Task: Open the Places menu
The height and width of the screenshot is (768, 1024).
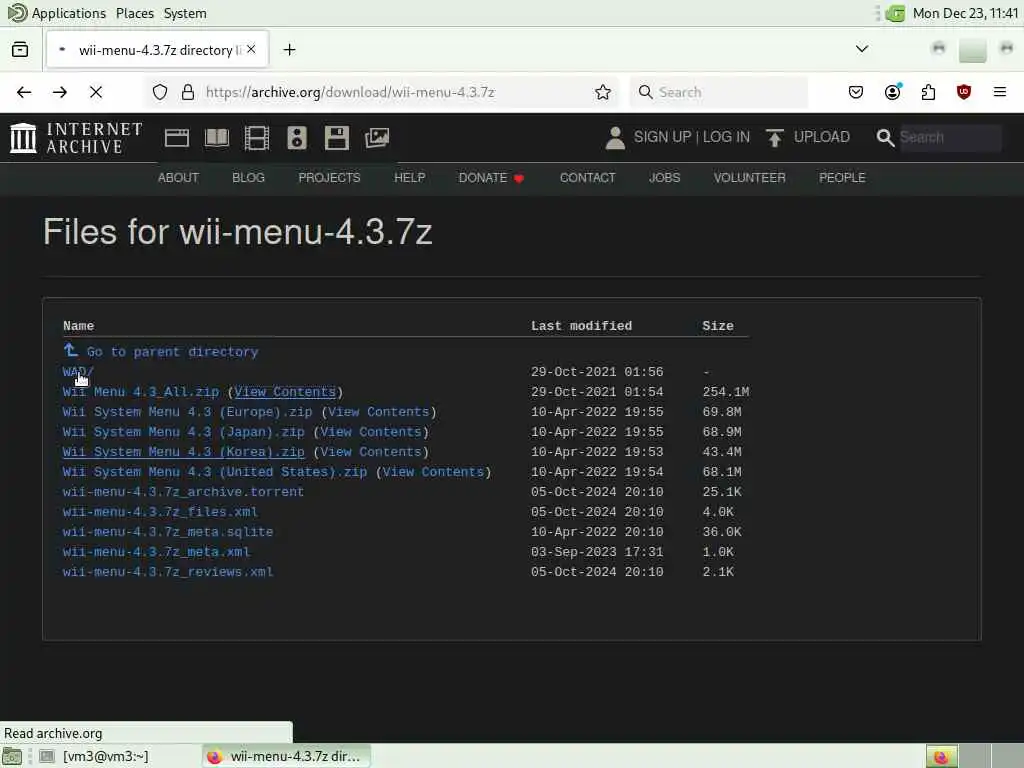Action: [135, 13]
